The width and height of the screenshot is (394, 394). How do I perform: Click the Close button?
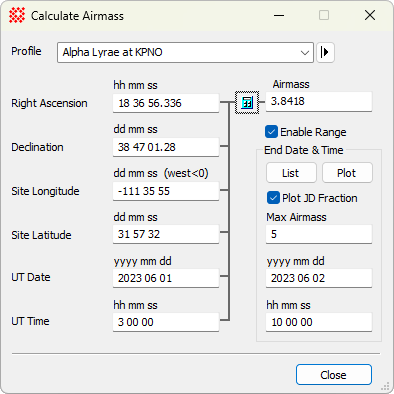(334, 375)
